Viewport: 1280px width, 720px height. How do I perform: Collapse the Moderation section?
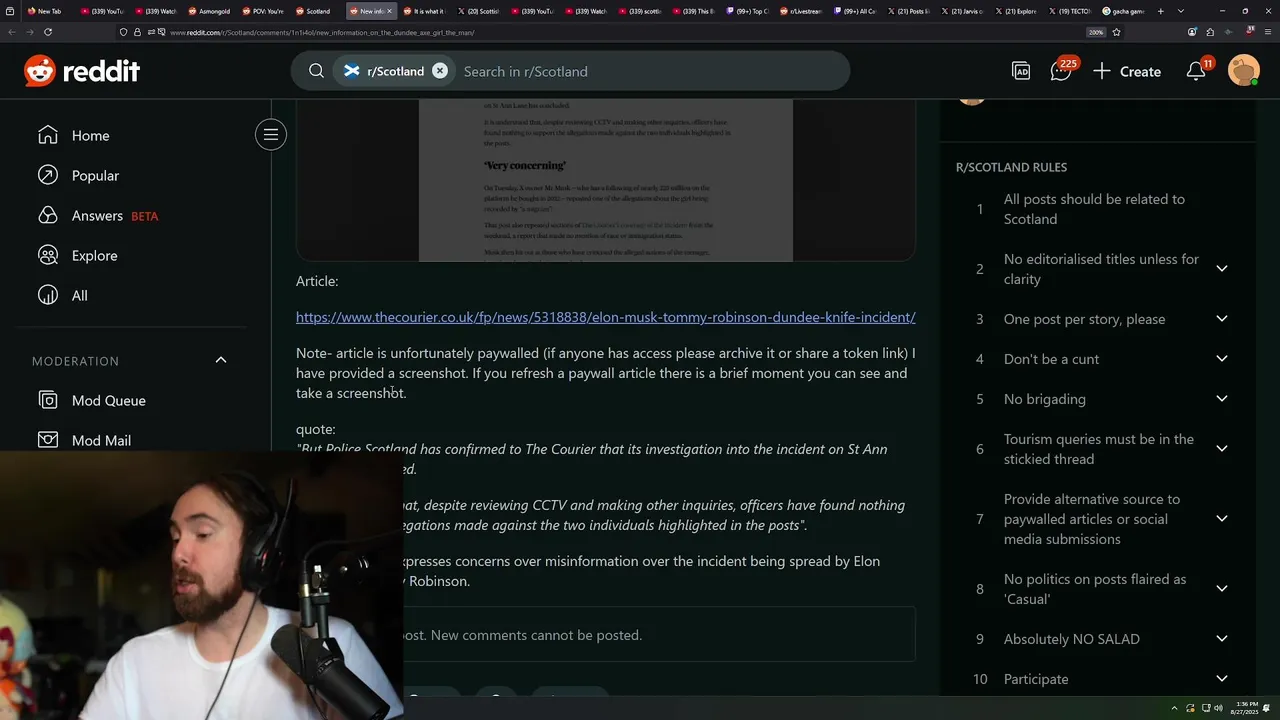pyautogui.click(x=221, y=360)
